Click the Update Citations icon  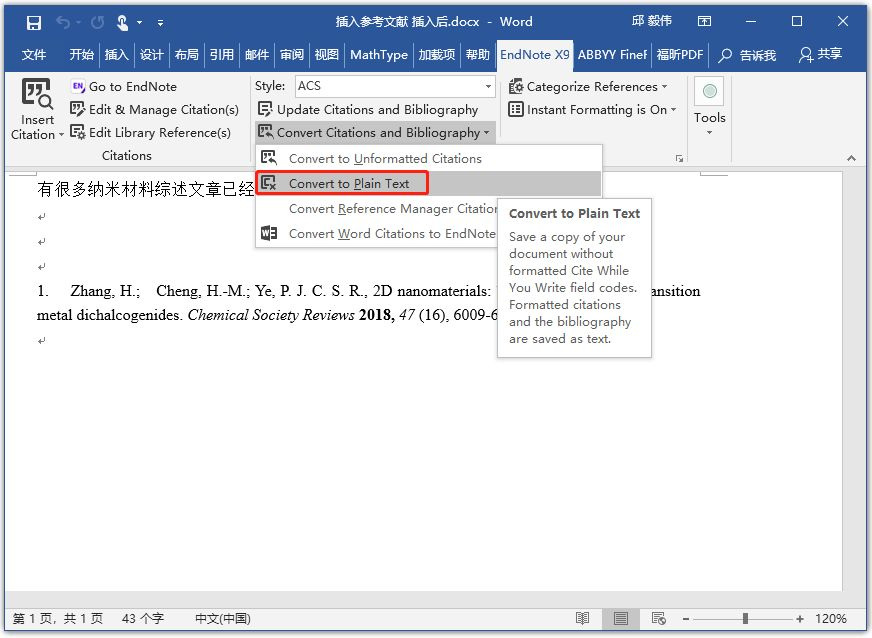point(265,109)
